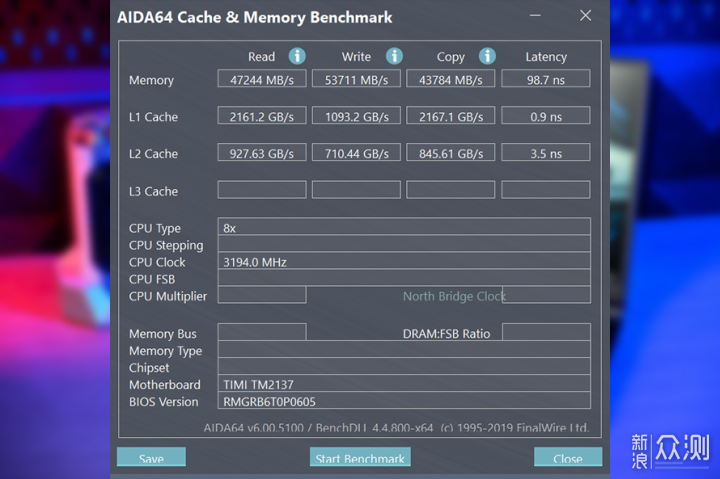720x479 pixels.
Task: Click the empty L3 Cache write field
Action: coord(356,190)
